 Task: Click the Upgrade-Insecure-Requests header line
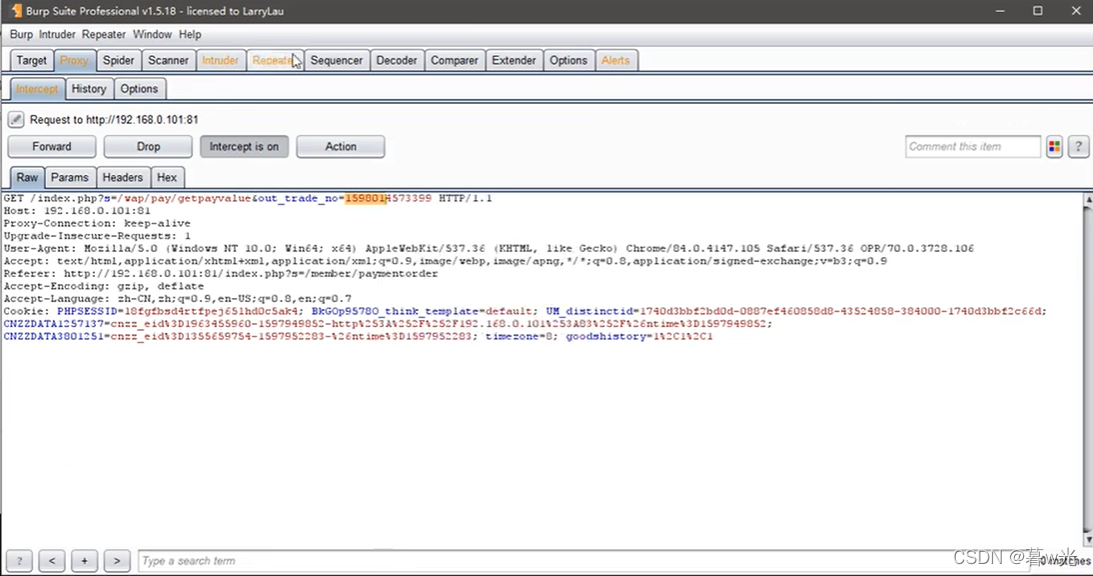97,236
